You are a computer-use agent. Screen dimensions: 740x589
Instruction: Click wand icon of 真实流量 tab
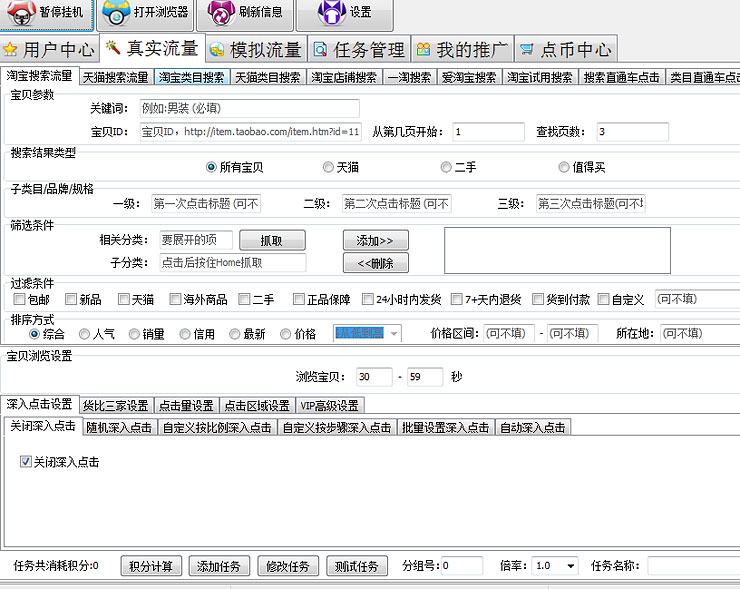click(x=112, y=47)
